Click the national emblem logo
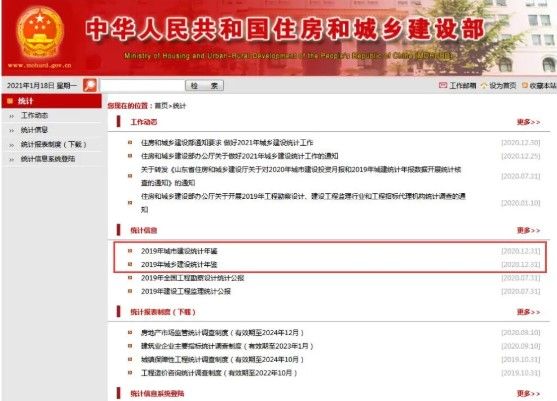This screenshot has height=401, width=557. click(x=40, y=33)
